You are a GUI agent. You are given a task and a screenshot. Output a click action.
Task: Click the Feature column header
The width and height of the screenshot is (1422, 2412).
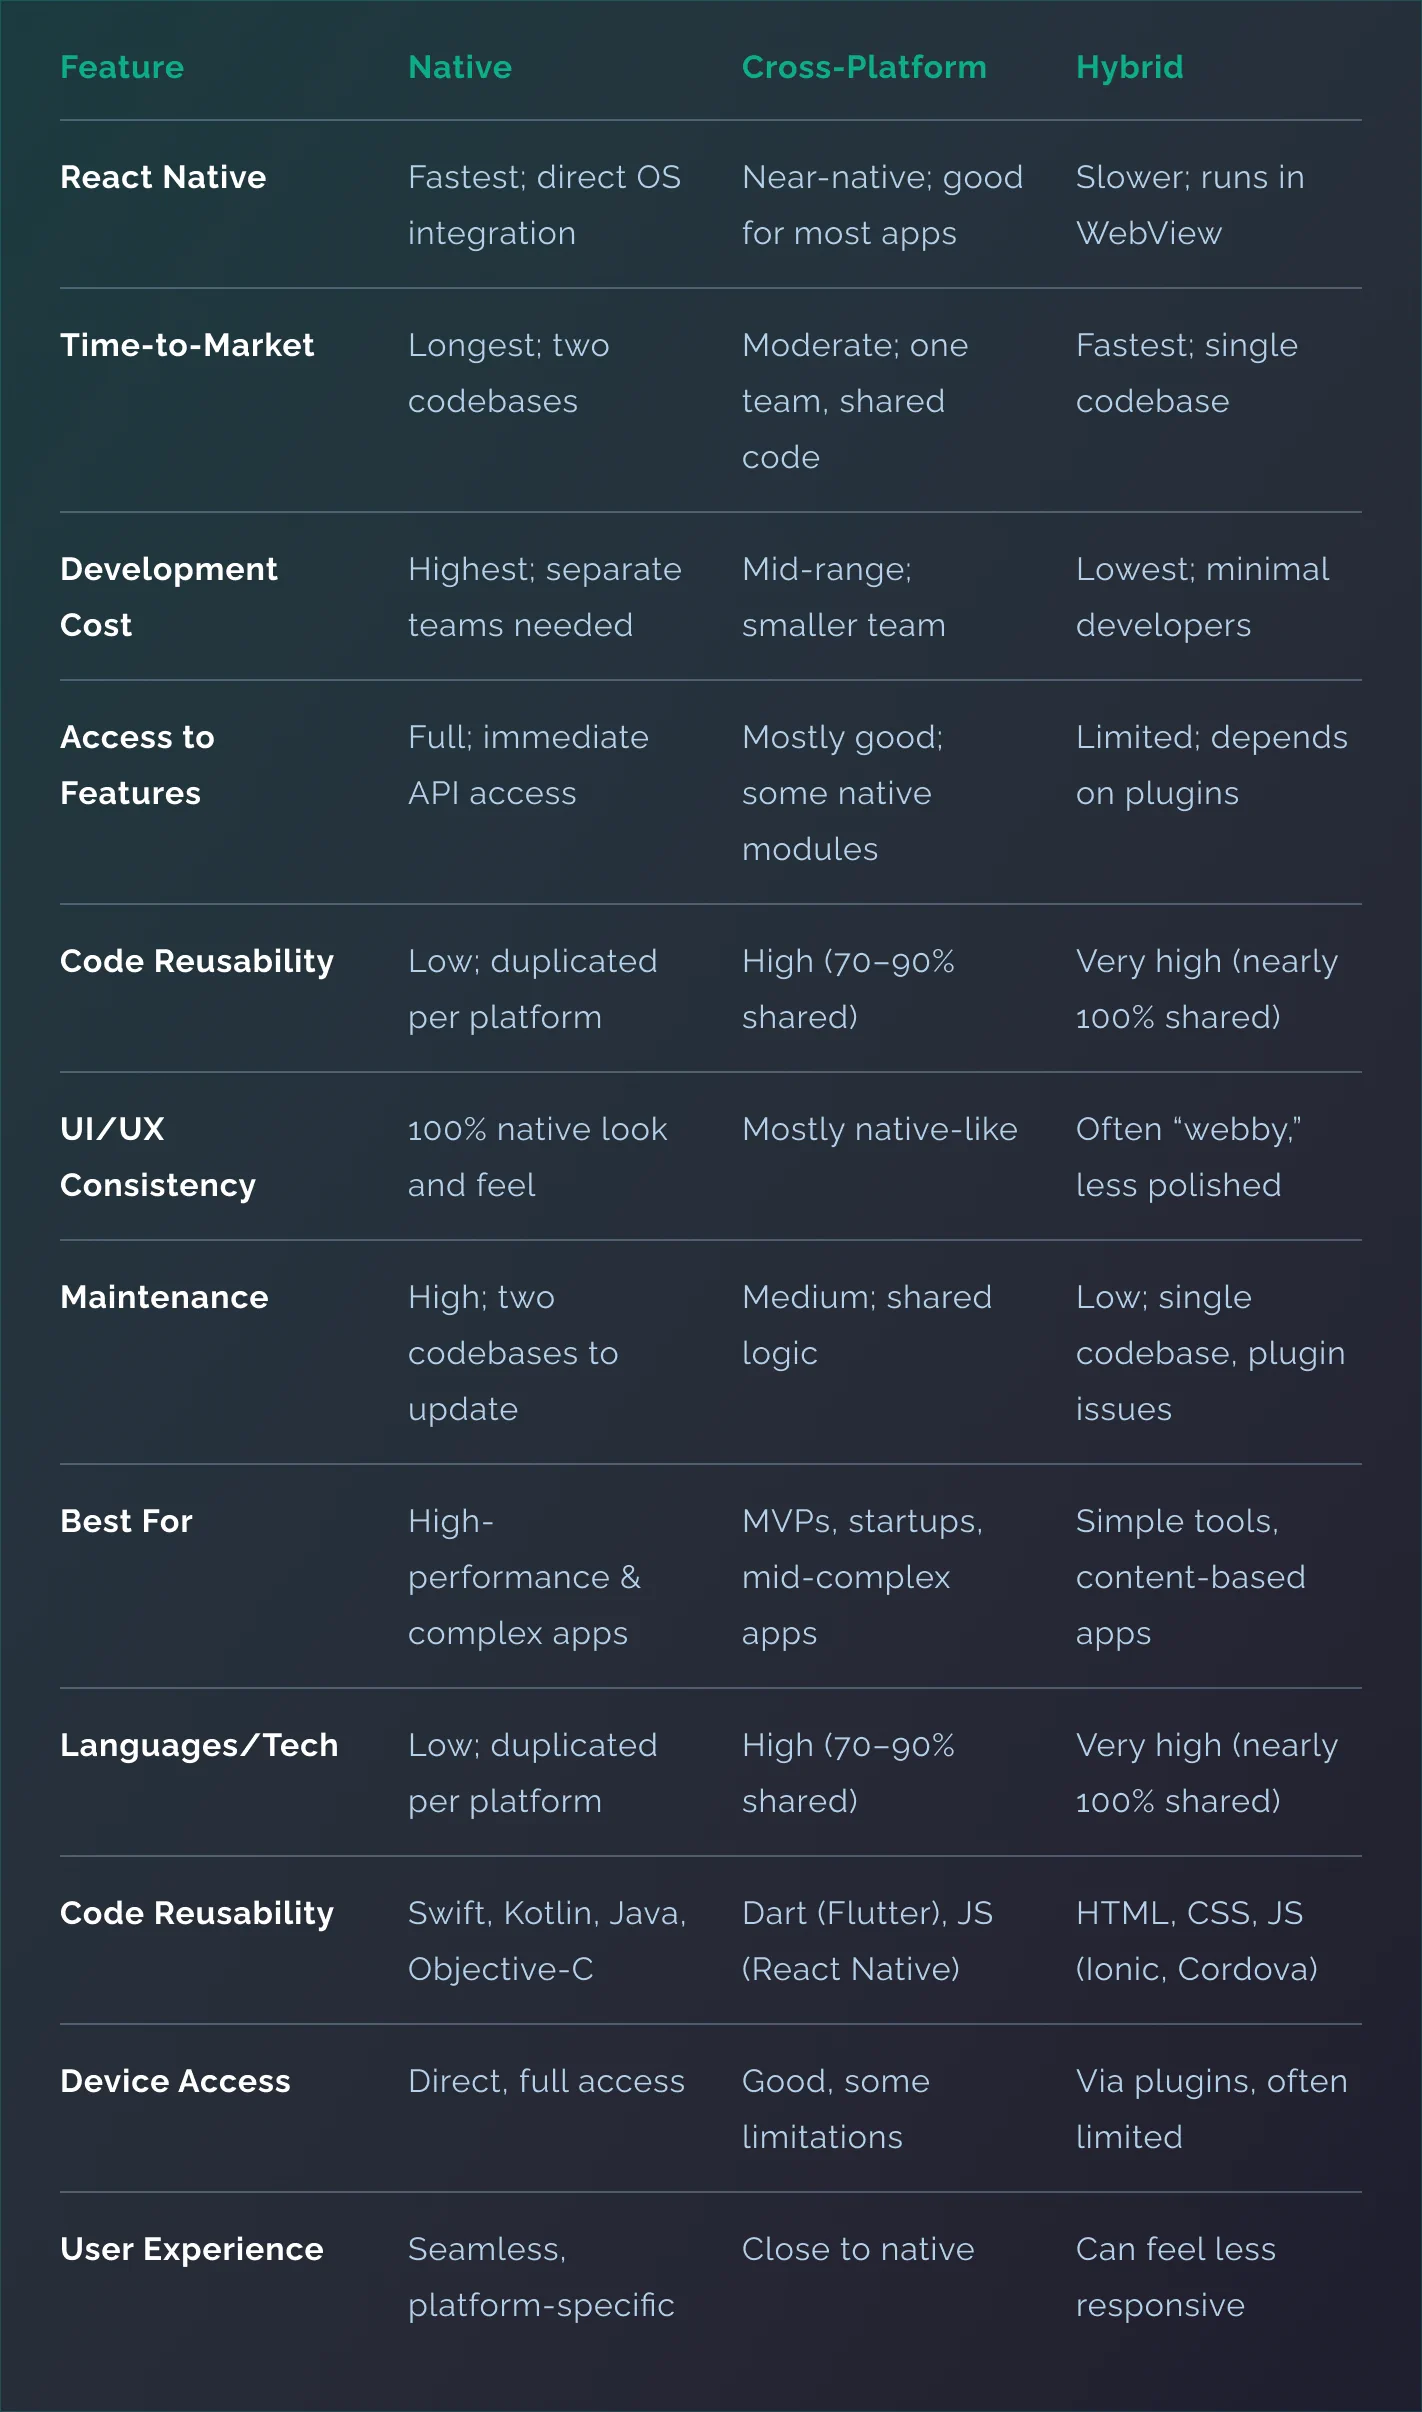coord(122,67)
